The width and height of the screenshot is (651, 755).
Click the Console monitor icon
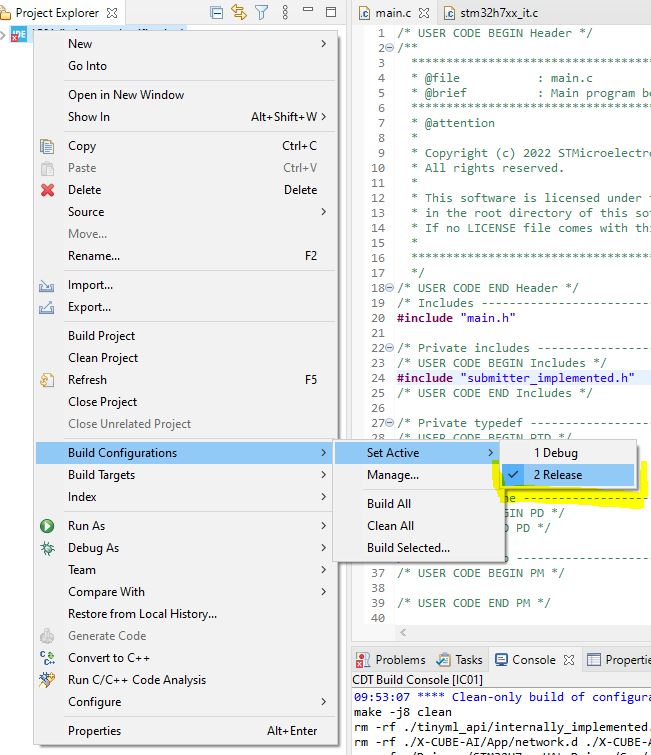[x=501, y=660]
